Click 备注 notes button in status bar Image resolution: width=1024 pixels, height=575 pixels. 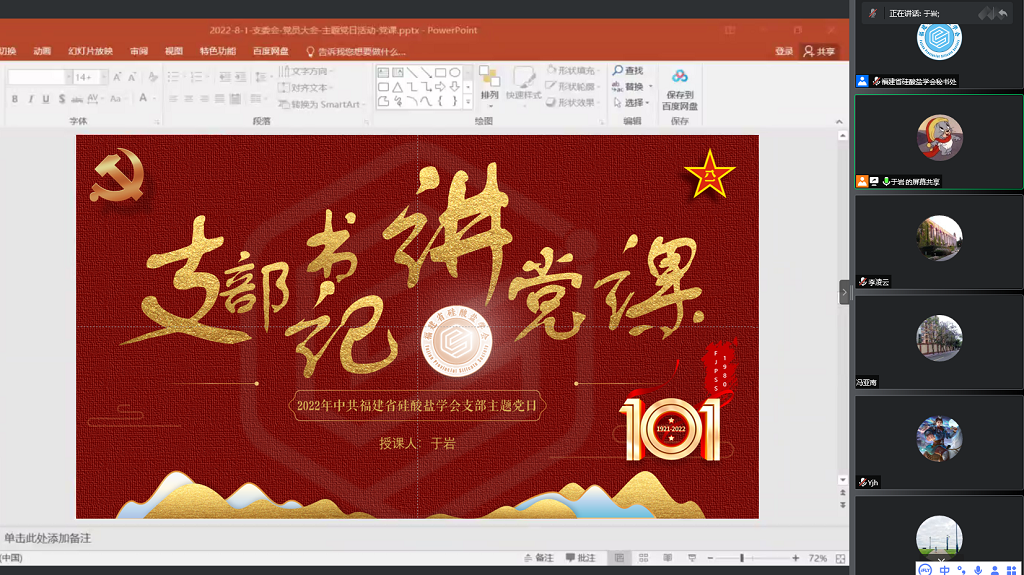(x=539, y=558)
